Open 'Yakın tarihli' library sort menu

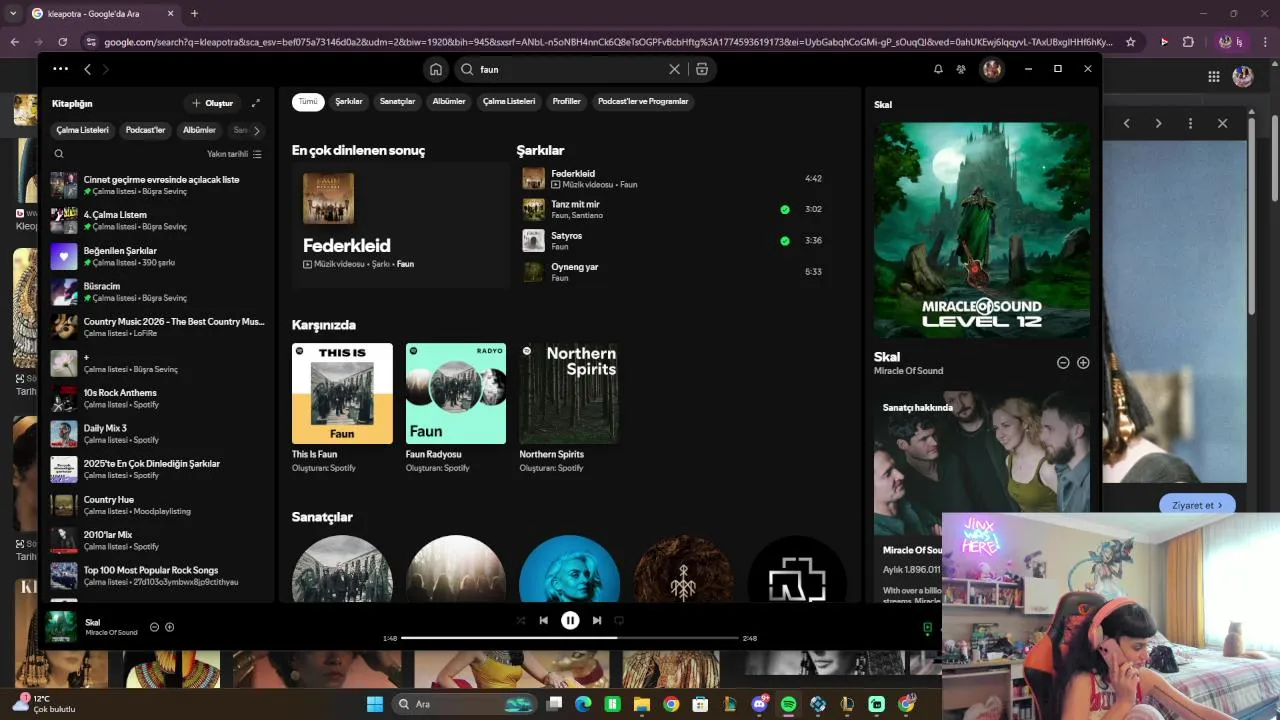[234, 154]
